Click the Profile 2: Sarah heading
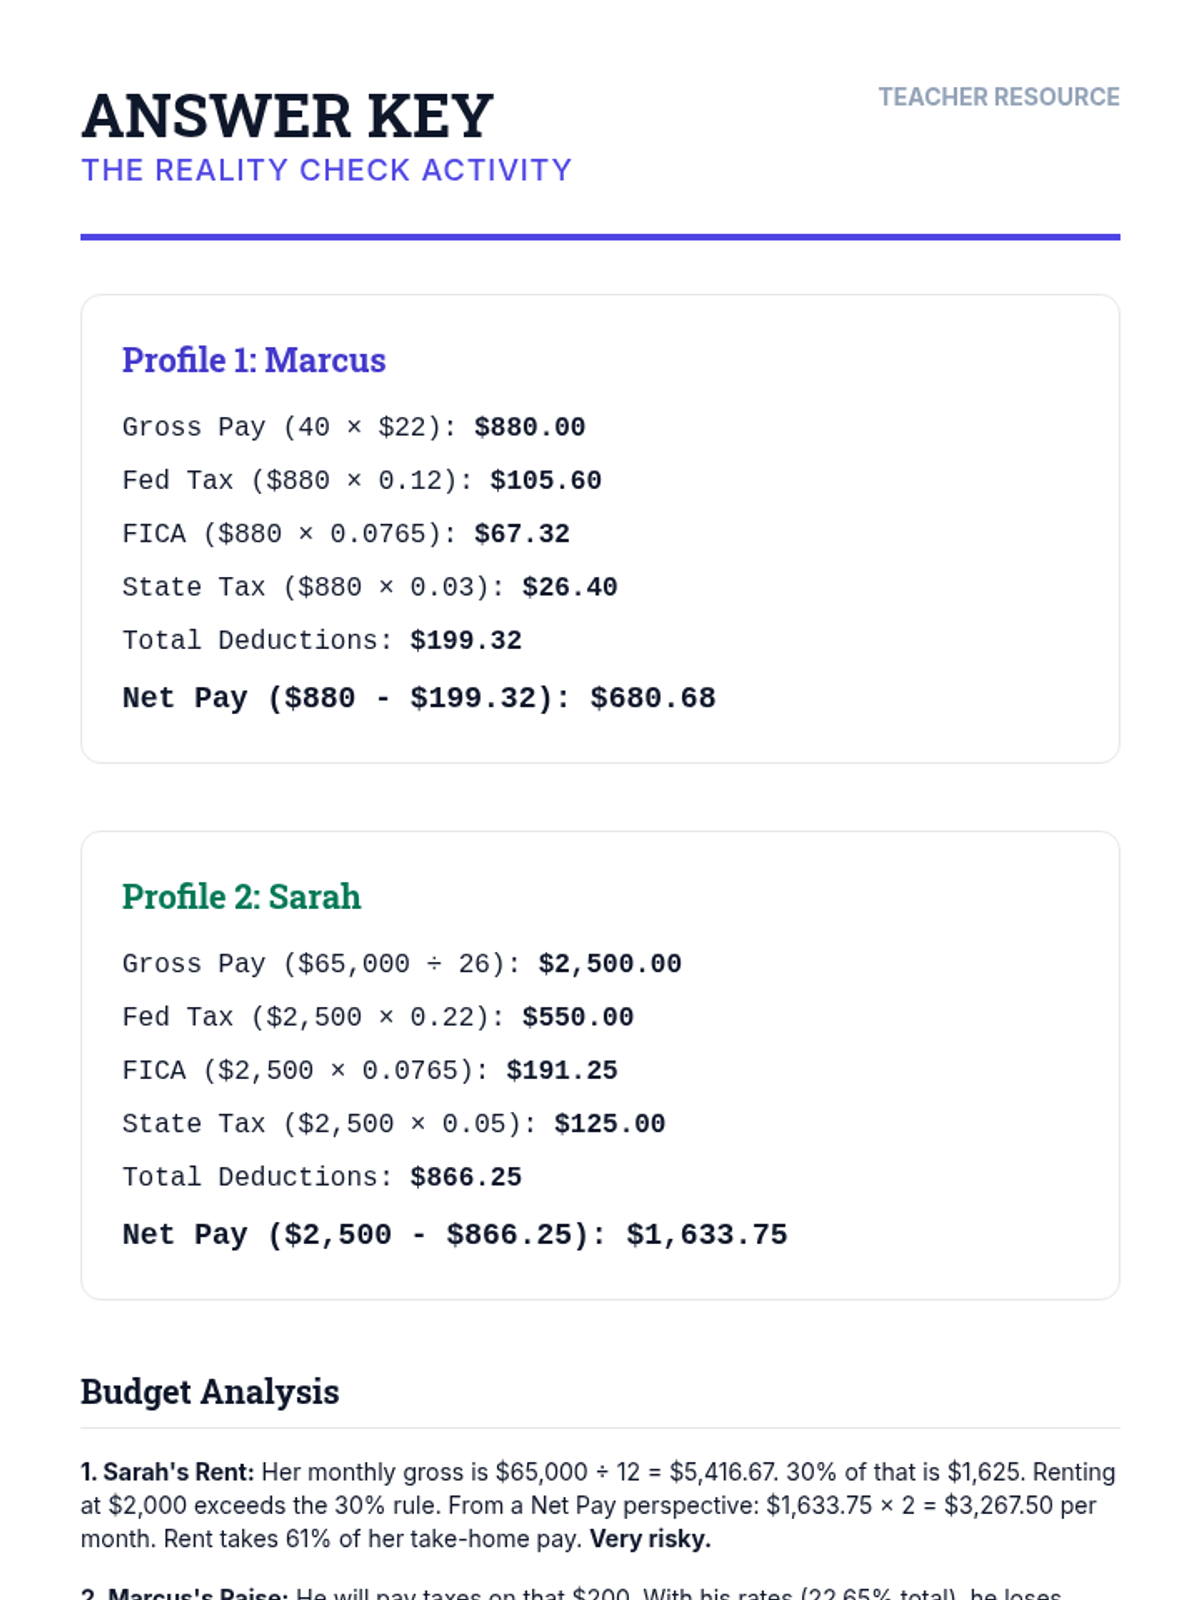1200x1600 pixels. [241, 897]
